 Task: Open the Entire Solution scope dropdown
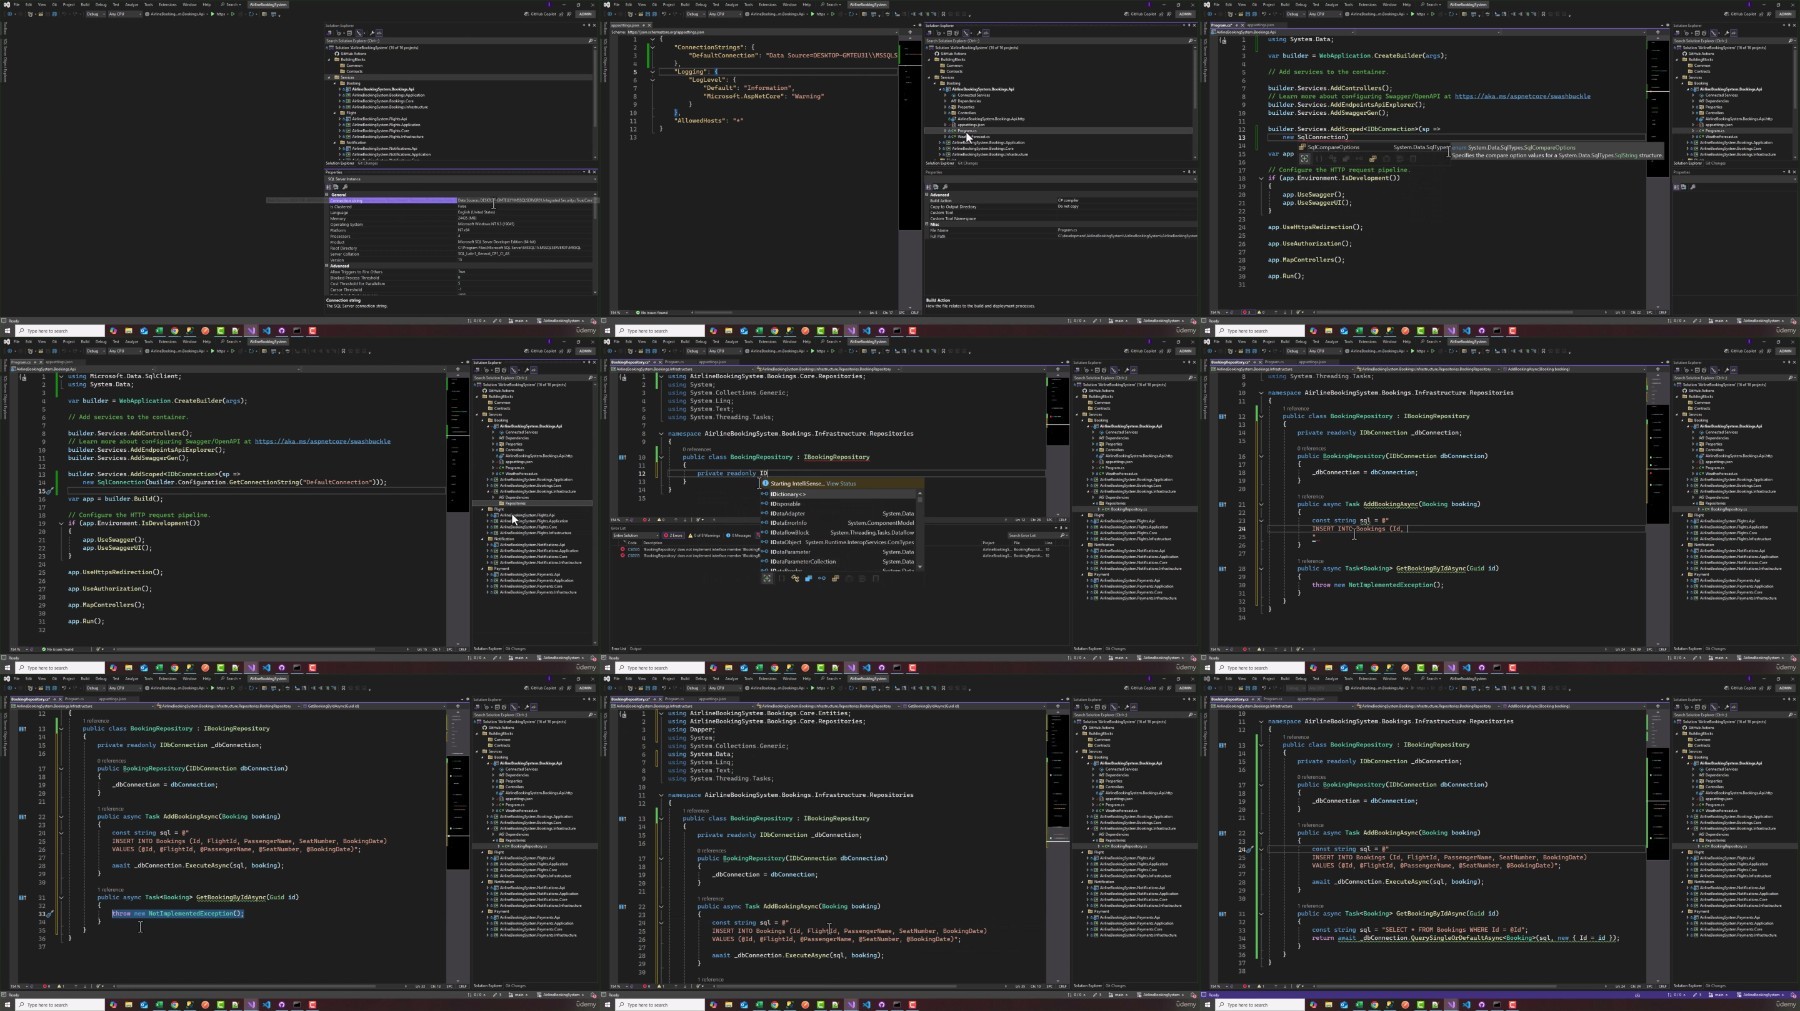tap(635, 535)
